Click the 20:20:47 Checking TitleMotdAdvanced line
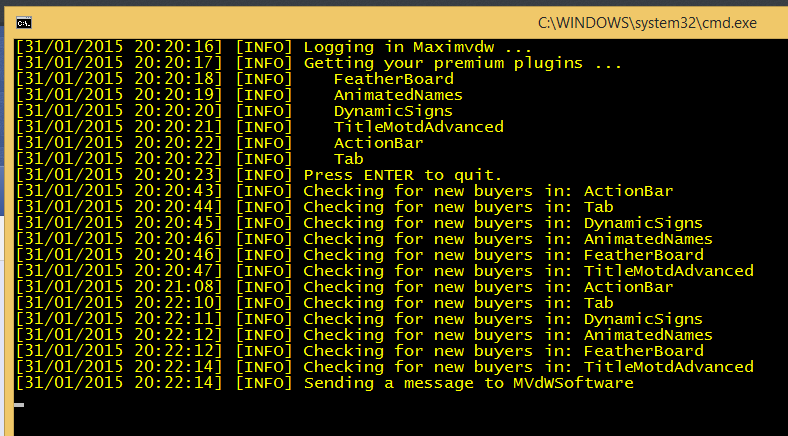 (384, 271)
